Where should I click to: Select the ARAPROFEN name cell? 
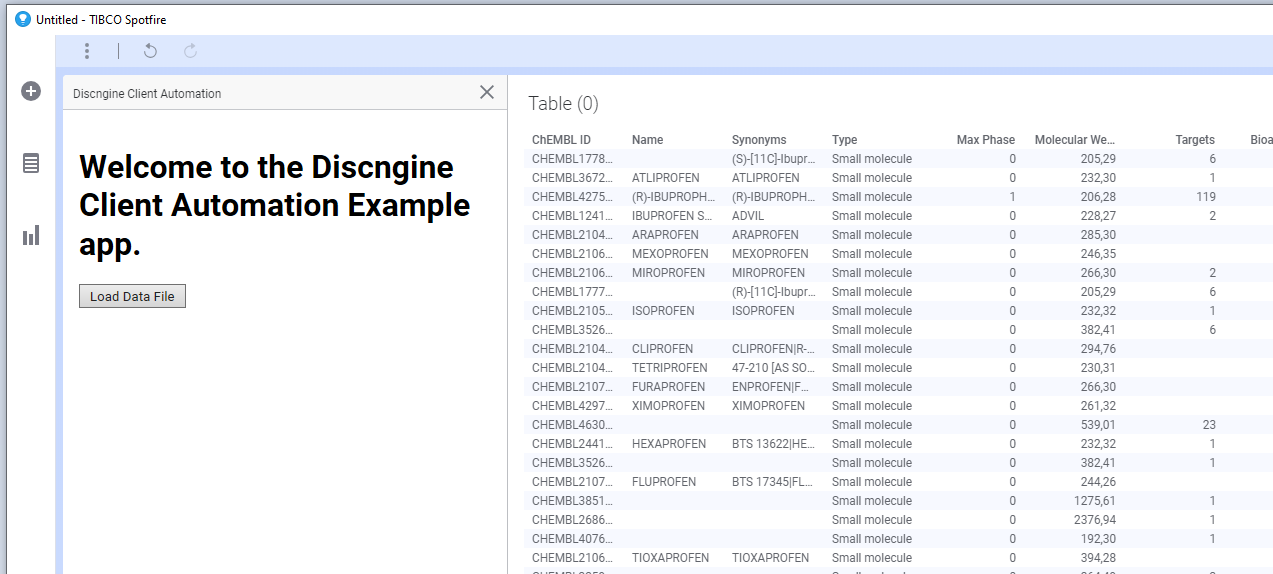click(665, 235)
